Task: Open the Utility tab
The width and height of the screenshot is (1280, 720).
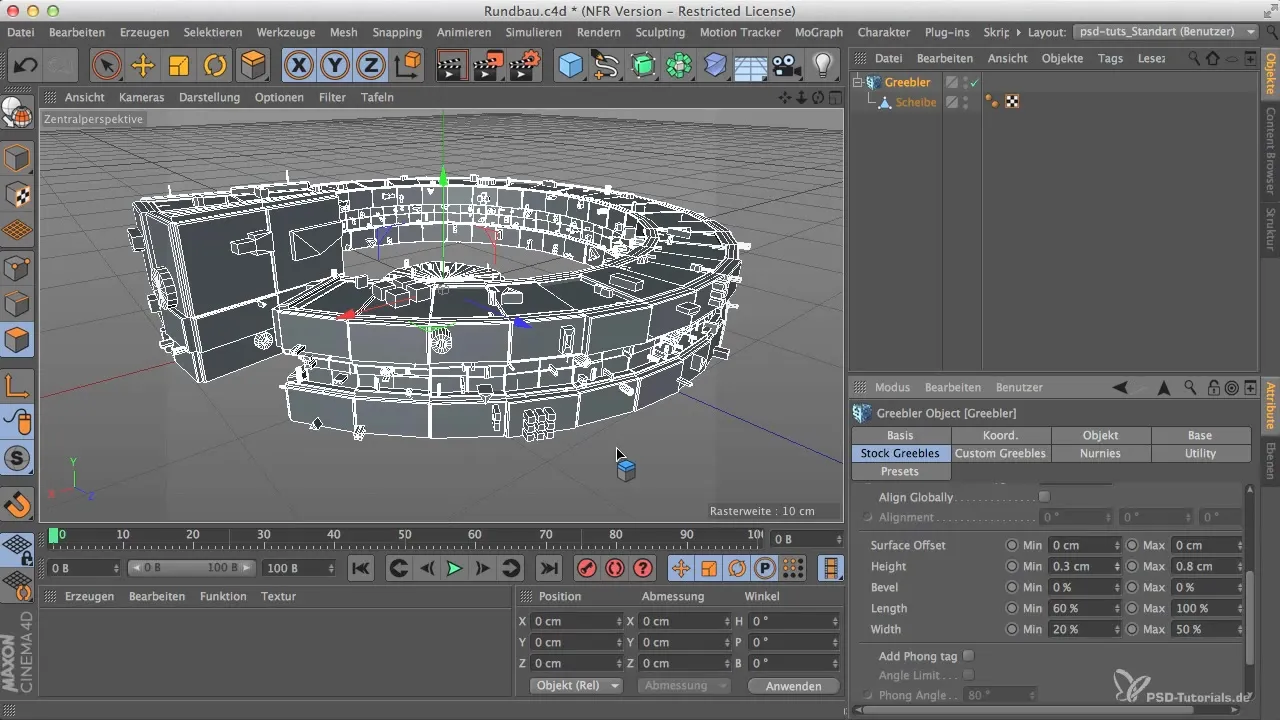Action: 1200,453
